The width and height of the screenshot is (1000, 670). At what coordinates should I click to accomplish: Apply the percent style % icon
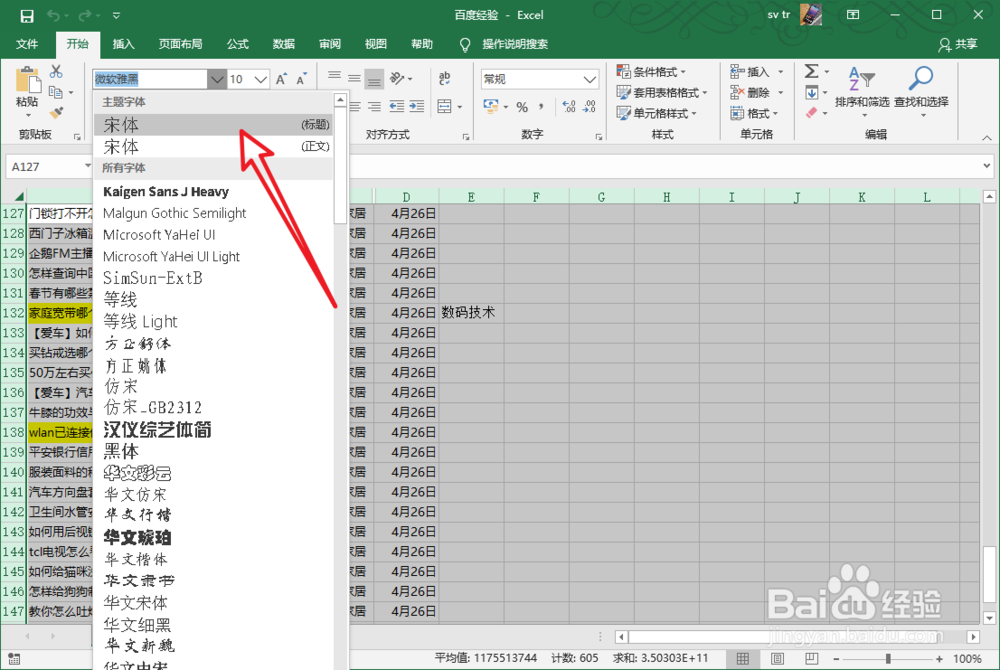[523, 107]
